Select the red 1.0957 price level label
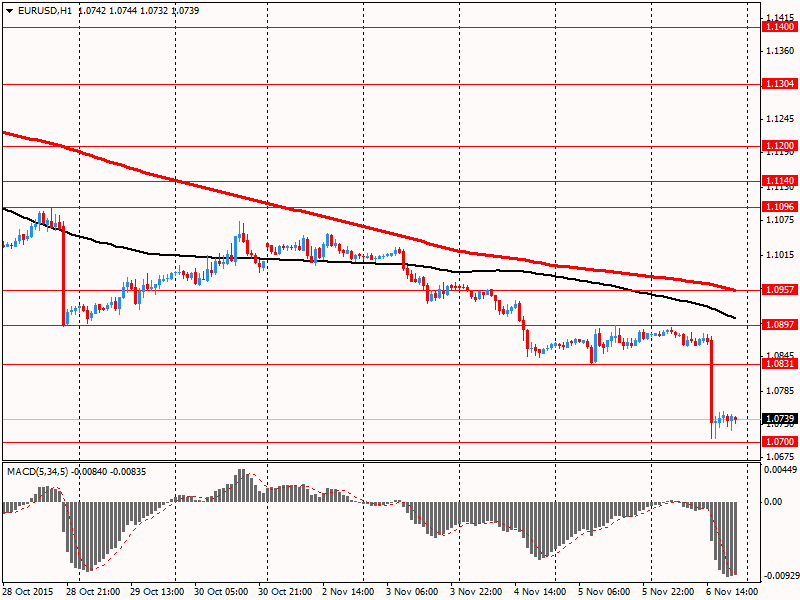The width and height of the screenshot is (800, 600). coord(779,290)
